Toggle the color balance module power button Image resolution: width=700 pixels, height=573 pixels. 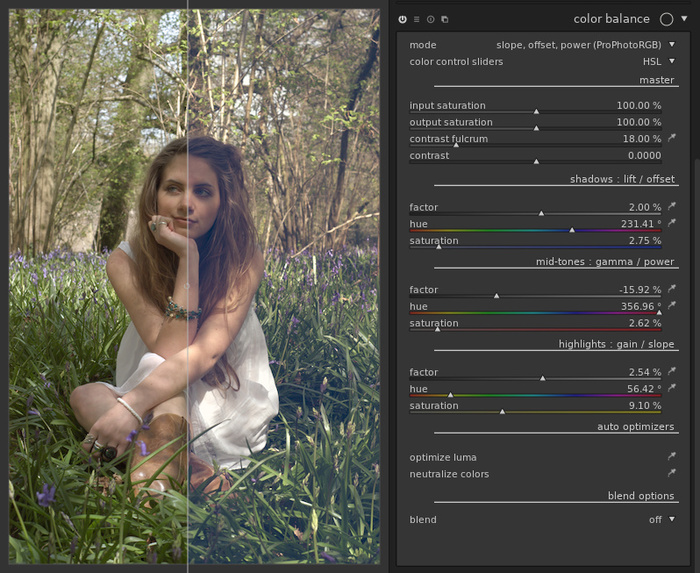[403, 19]
